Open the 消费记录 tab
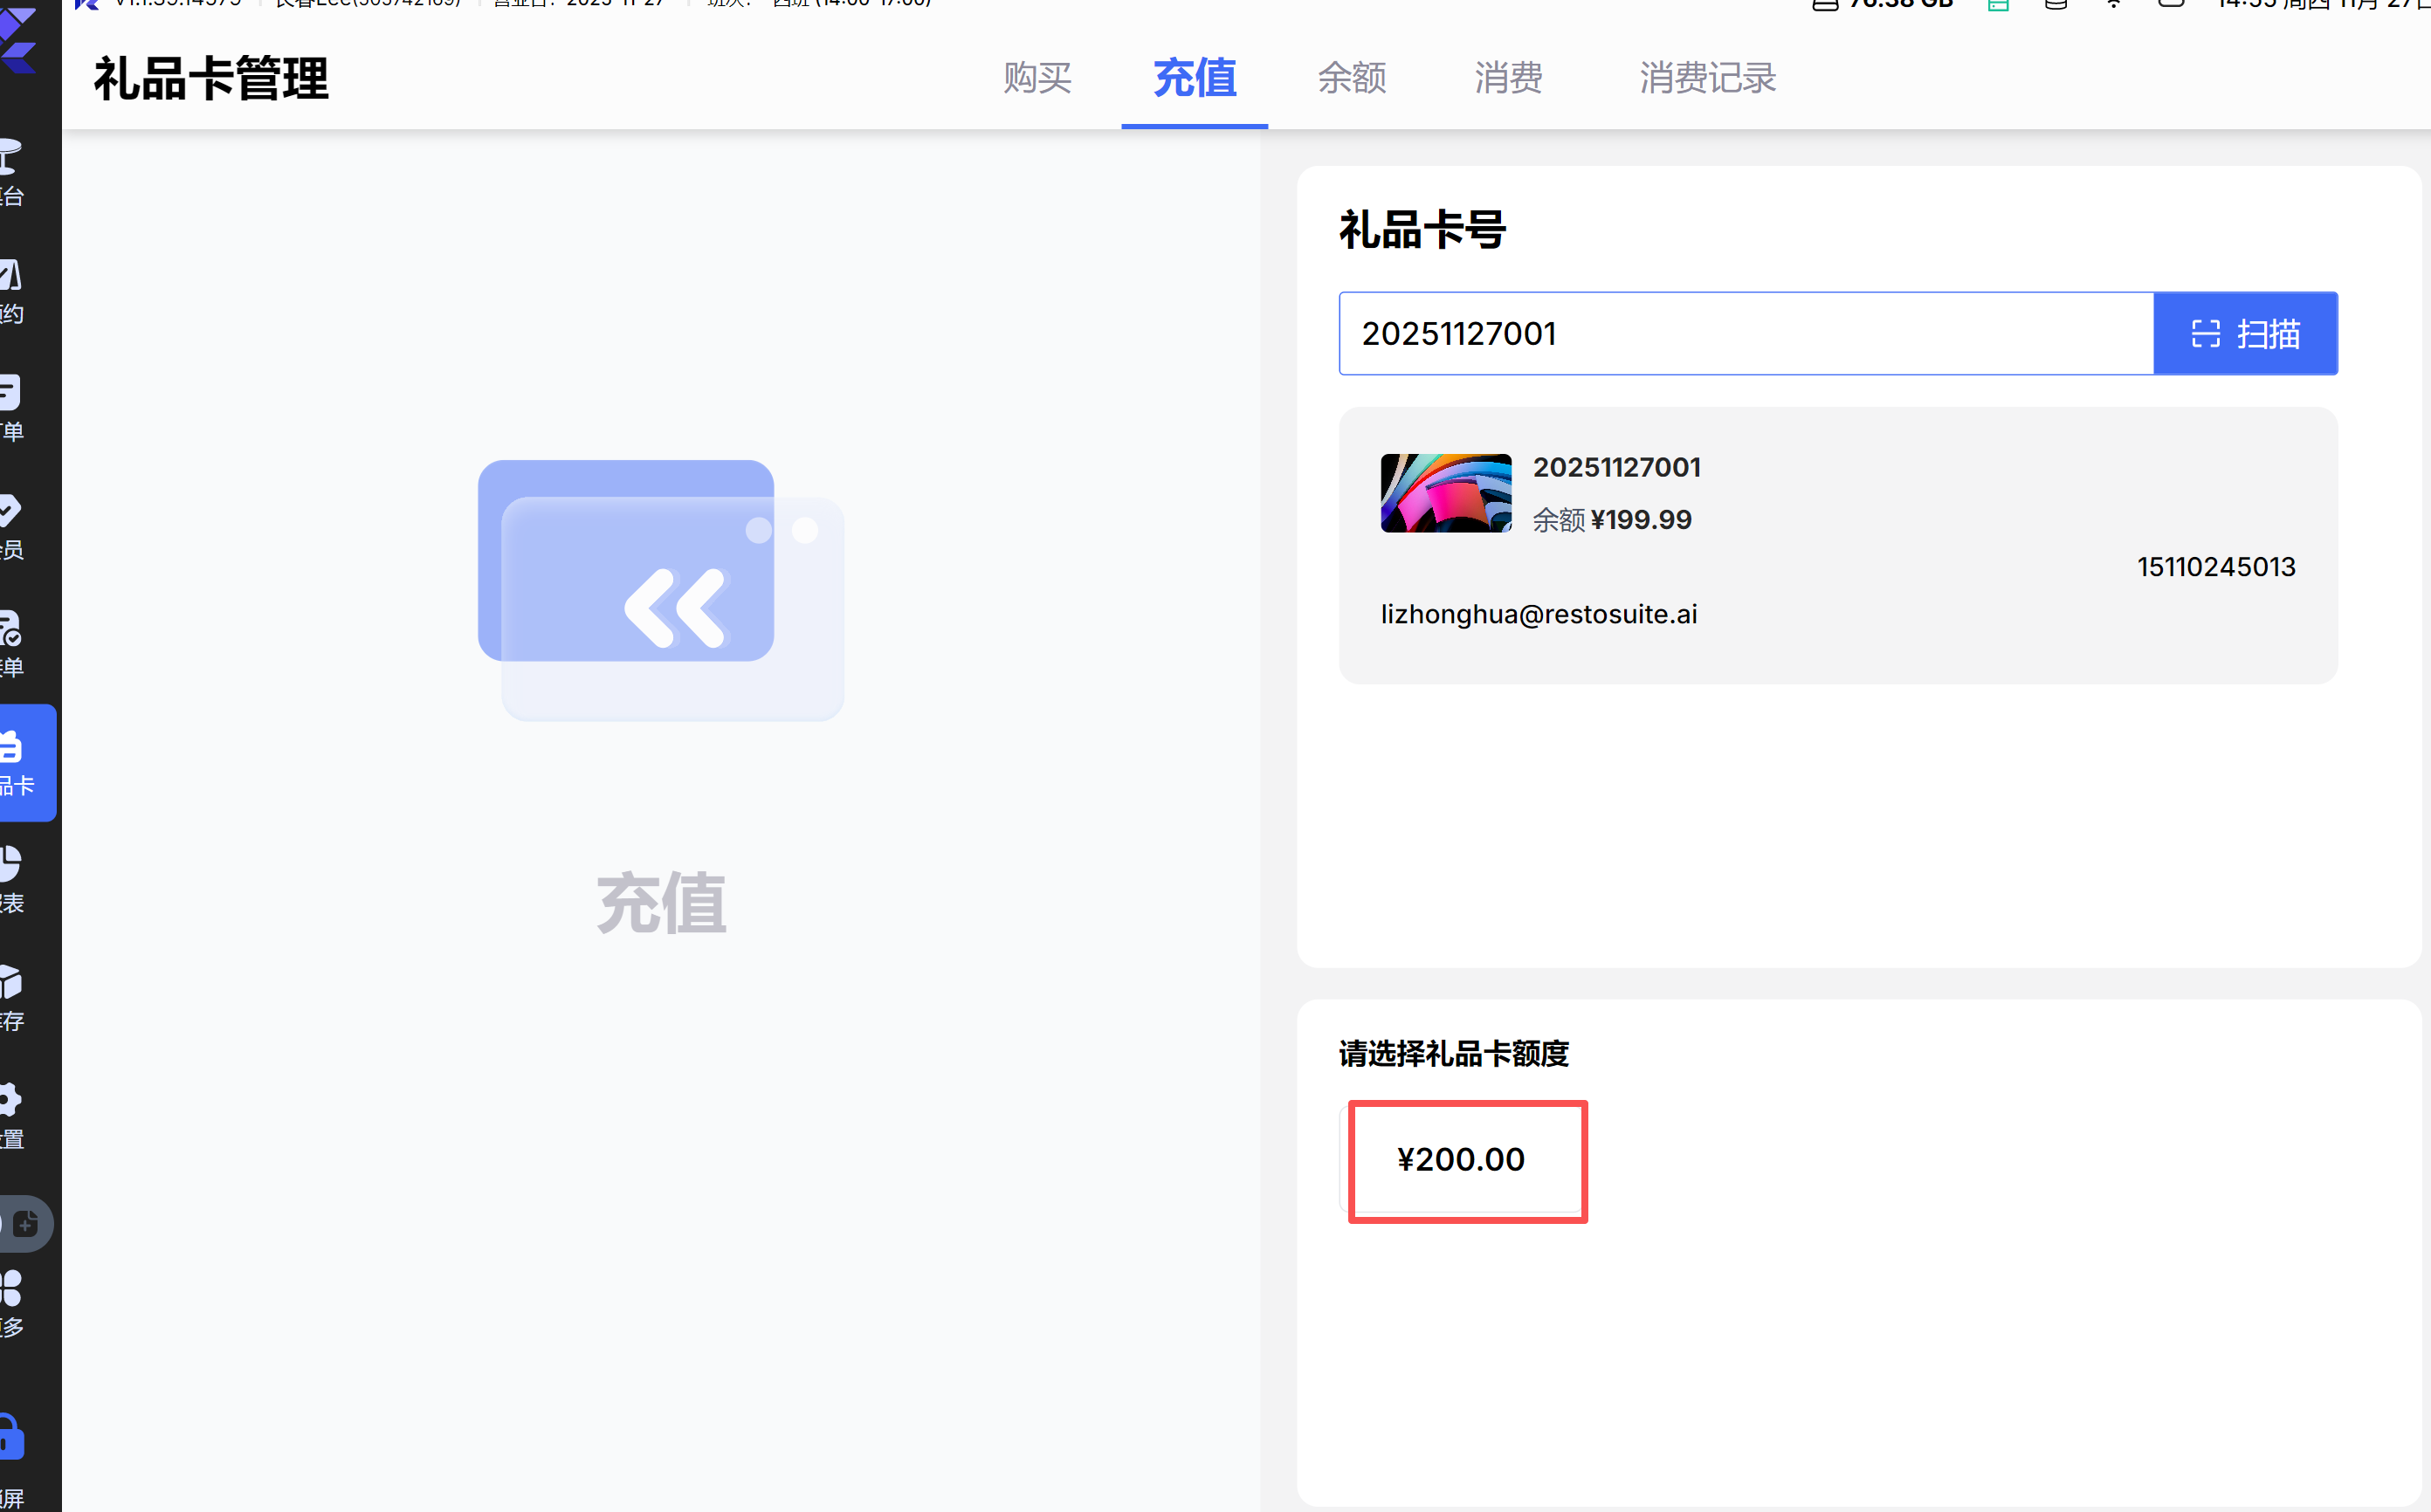This screenshot has width=2431, height=1512. click(1706, 78)
